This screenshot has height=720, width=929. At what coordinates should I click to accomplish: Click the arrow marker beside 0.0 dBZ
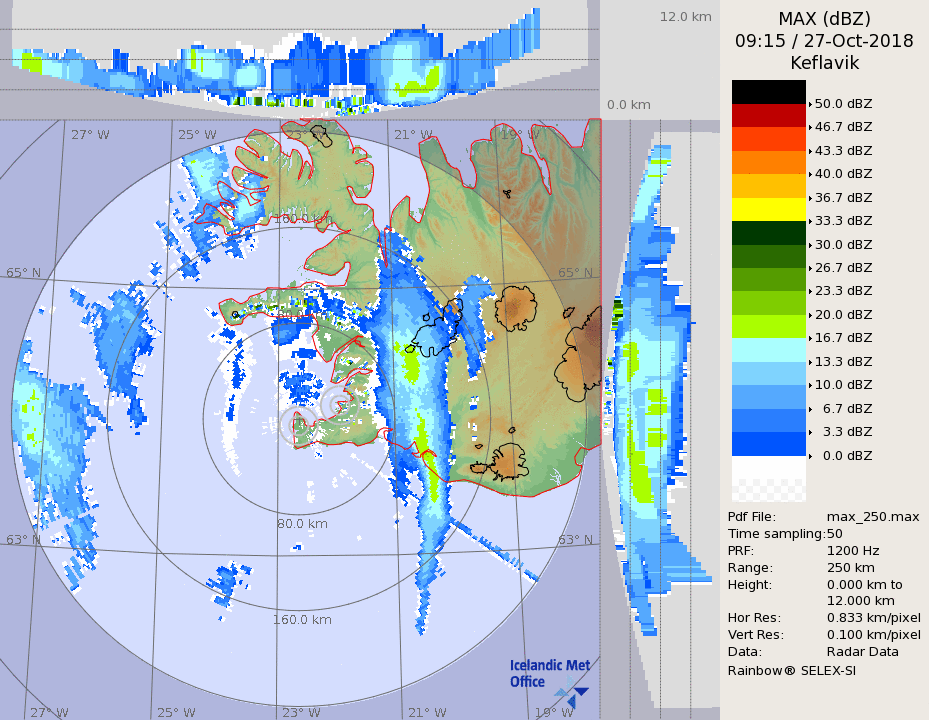(810, 456)
